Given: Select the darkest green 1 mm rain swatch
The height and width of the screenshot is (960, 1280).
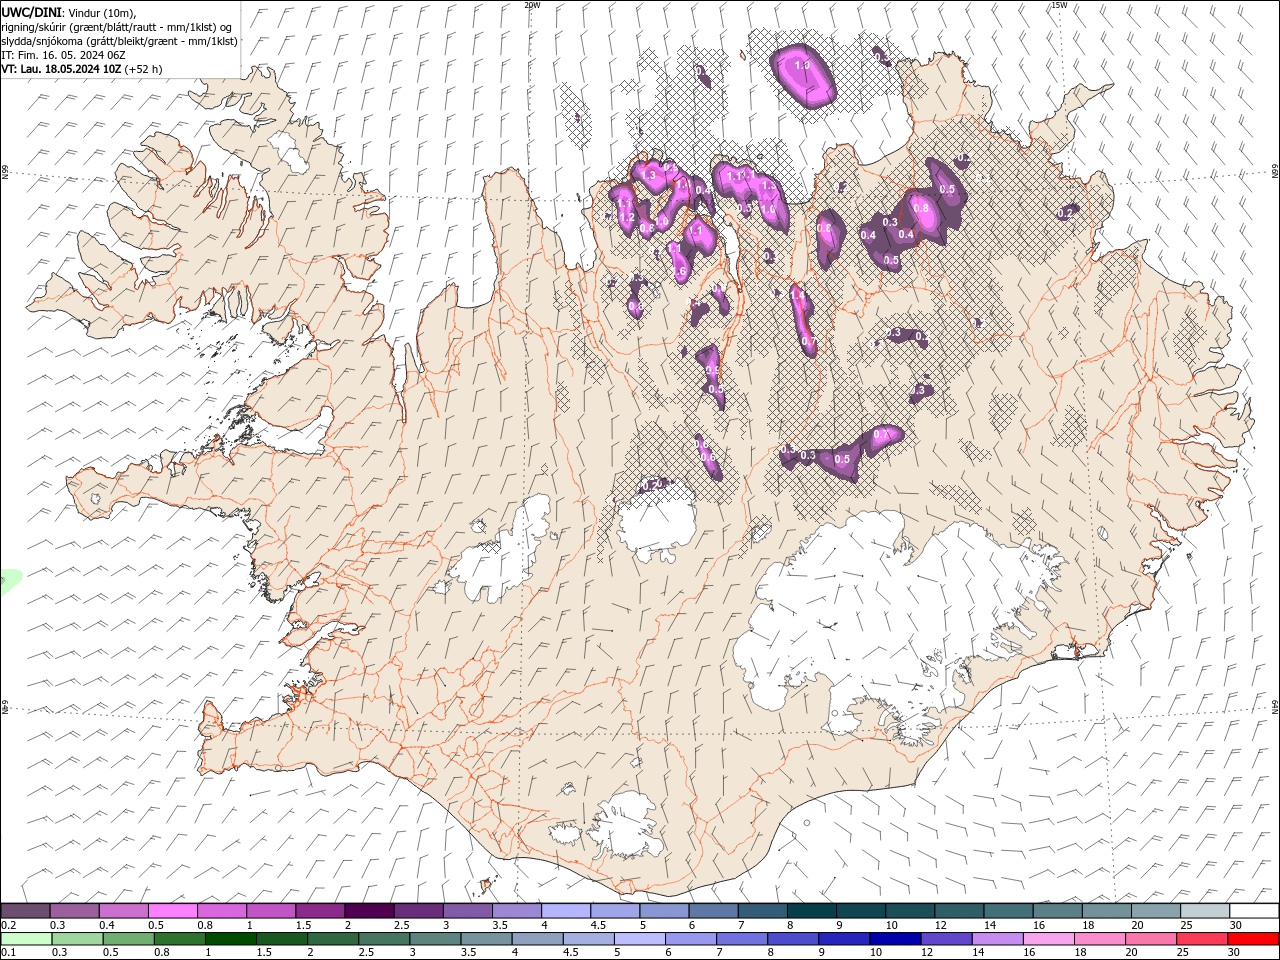Looking at the screenshot, I should pyautogui.click(x=231, y=939).
